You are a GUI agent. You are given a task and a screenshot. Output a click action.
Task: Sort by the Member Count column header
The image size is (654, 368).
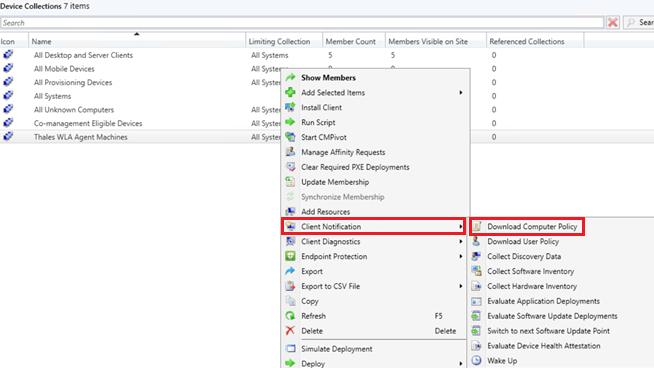(x=354, y=41)
